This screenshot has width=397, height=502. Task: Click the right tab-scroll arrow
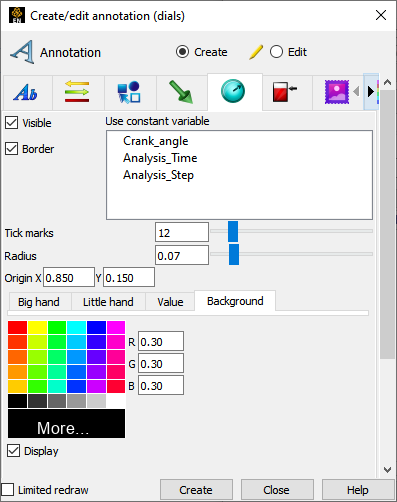(x=370, y=91)
